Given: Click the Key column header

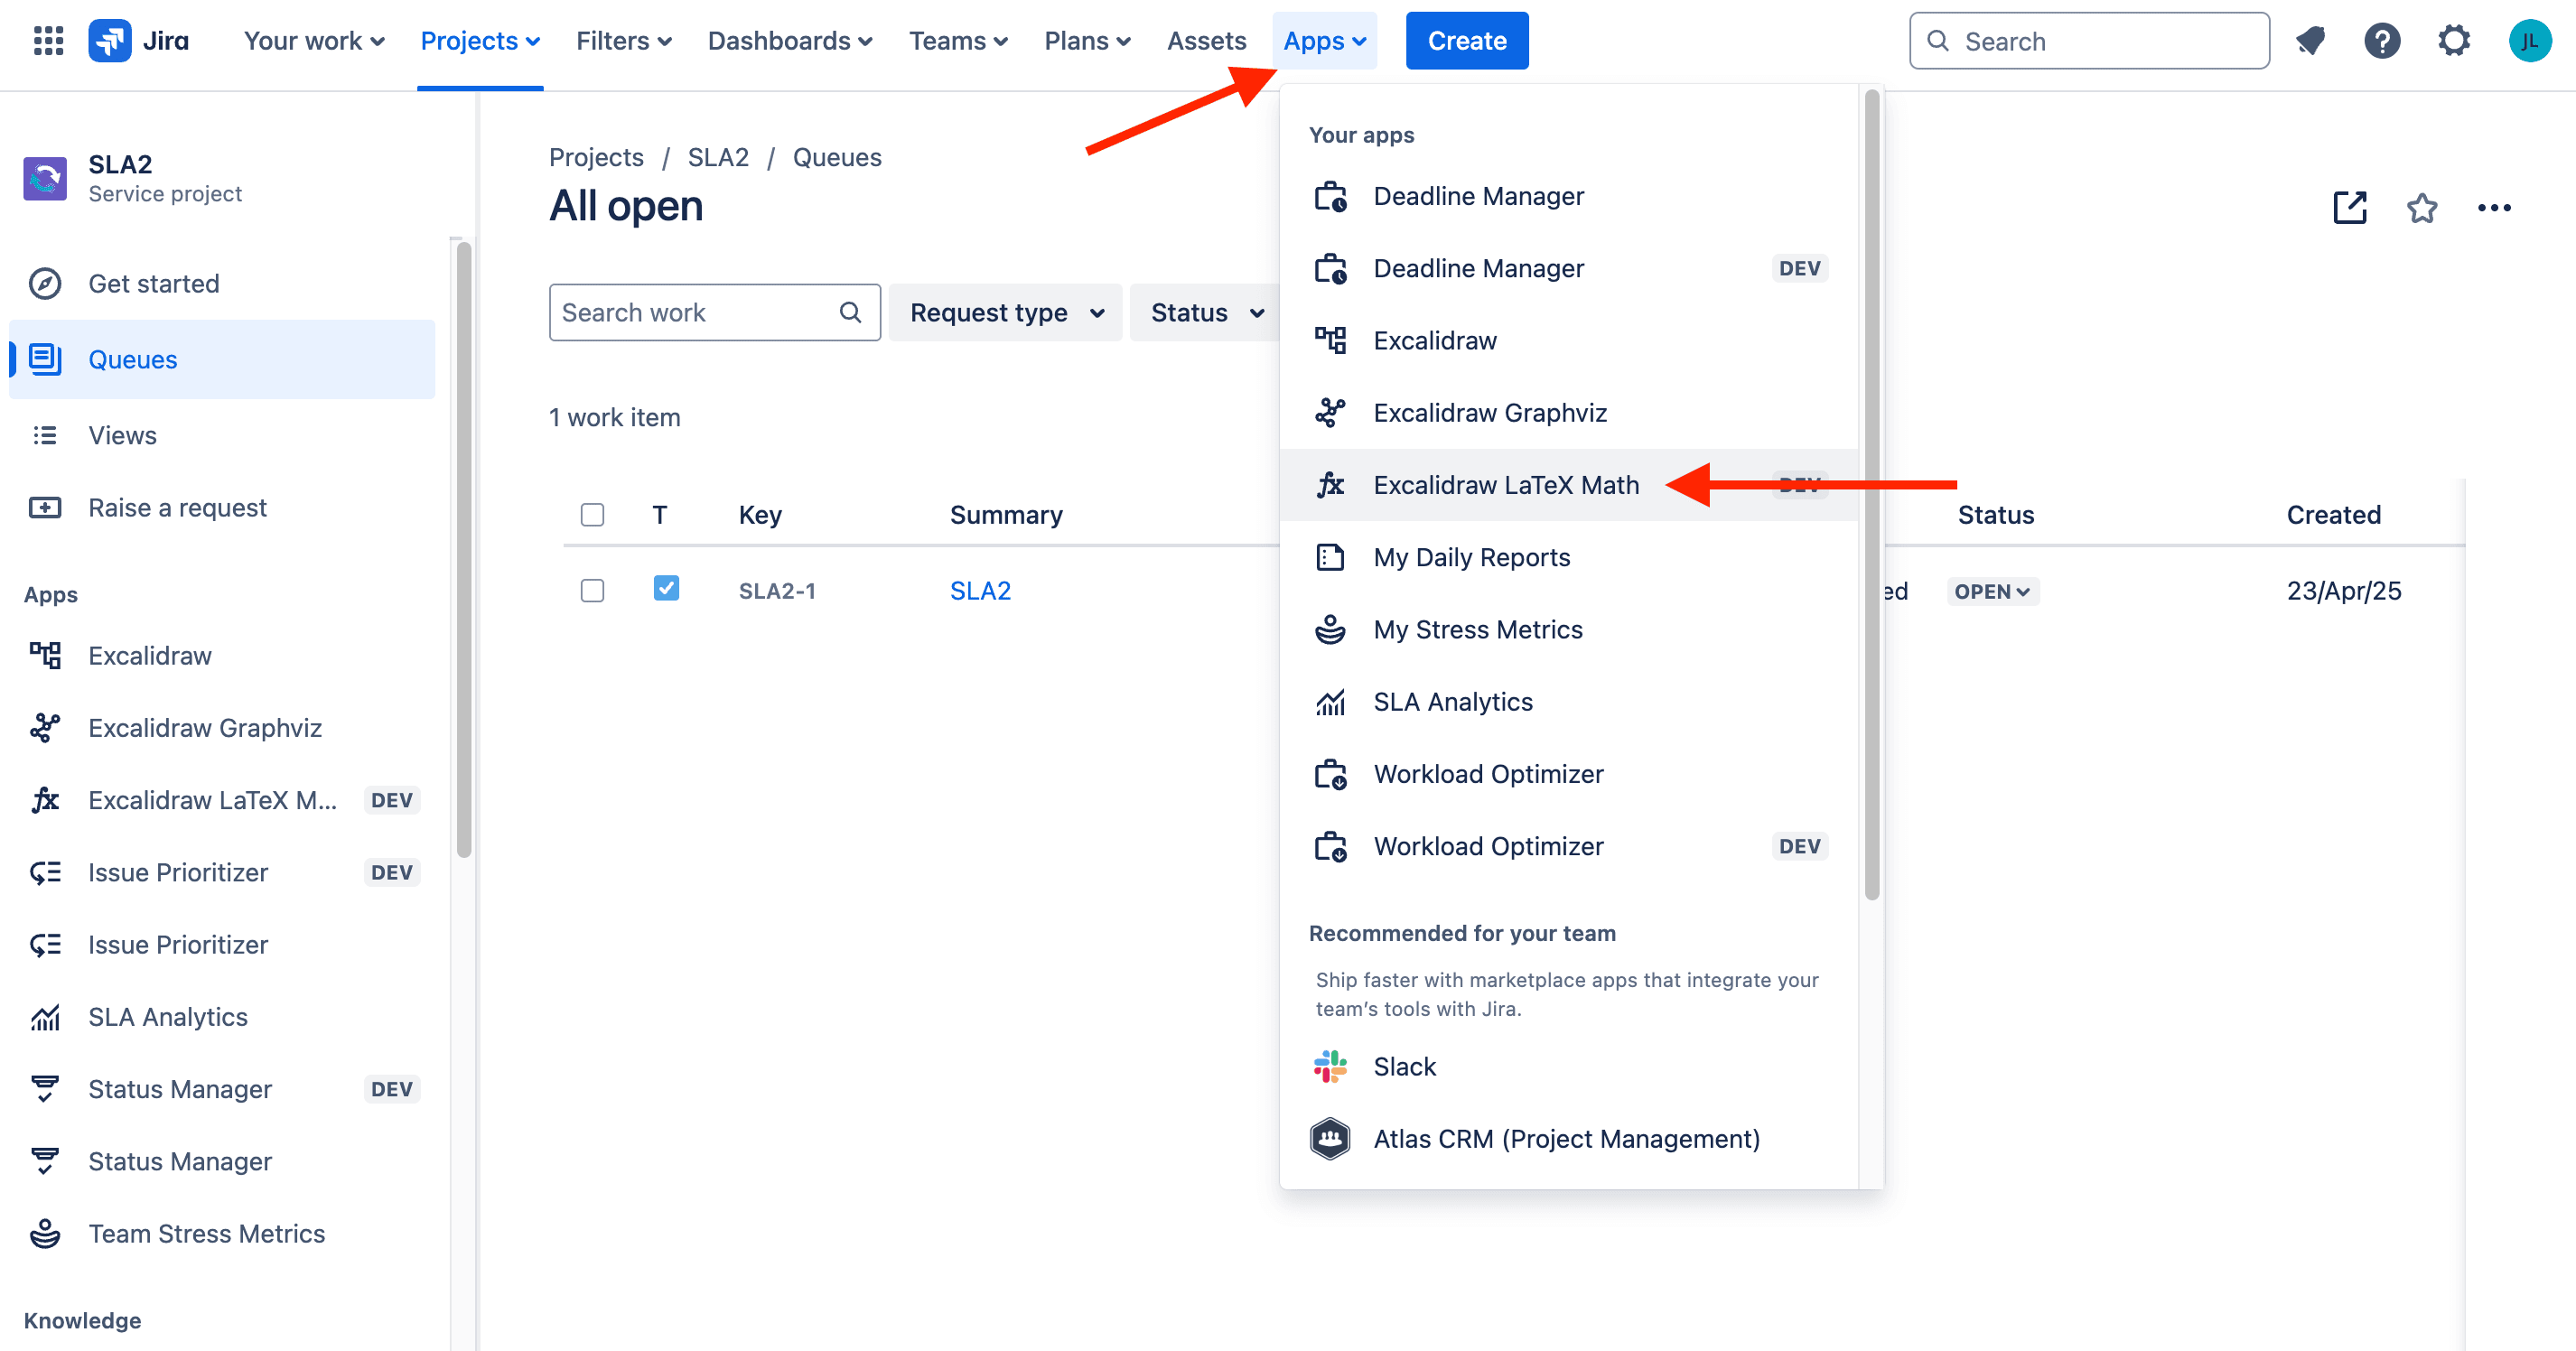Looking at the screenshot, I should point(760,515).
